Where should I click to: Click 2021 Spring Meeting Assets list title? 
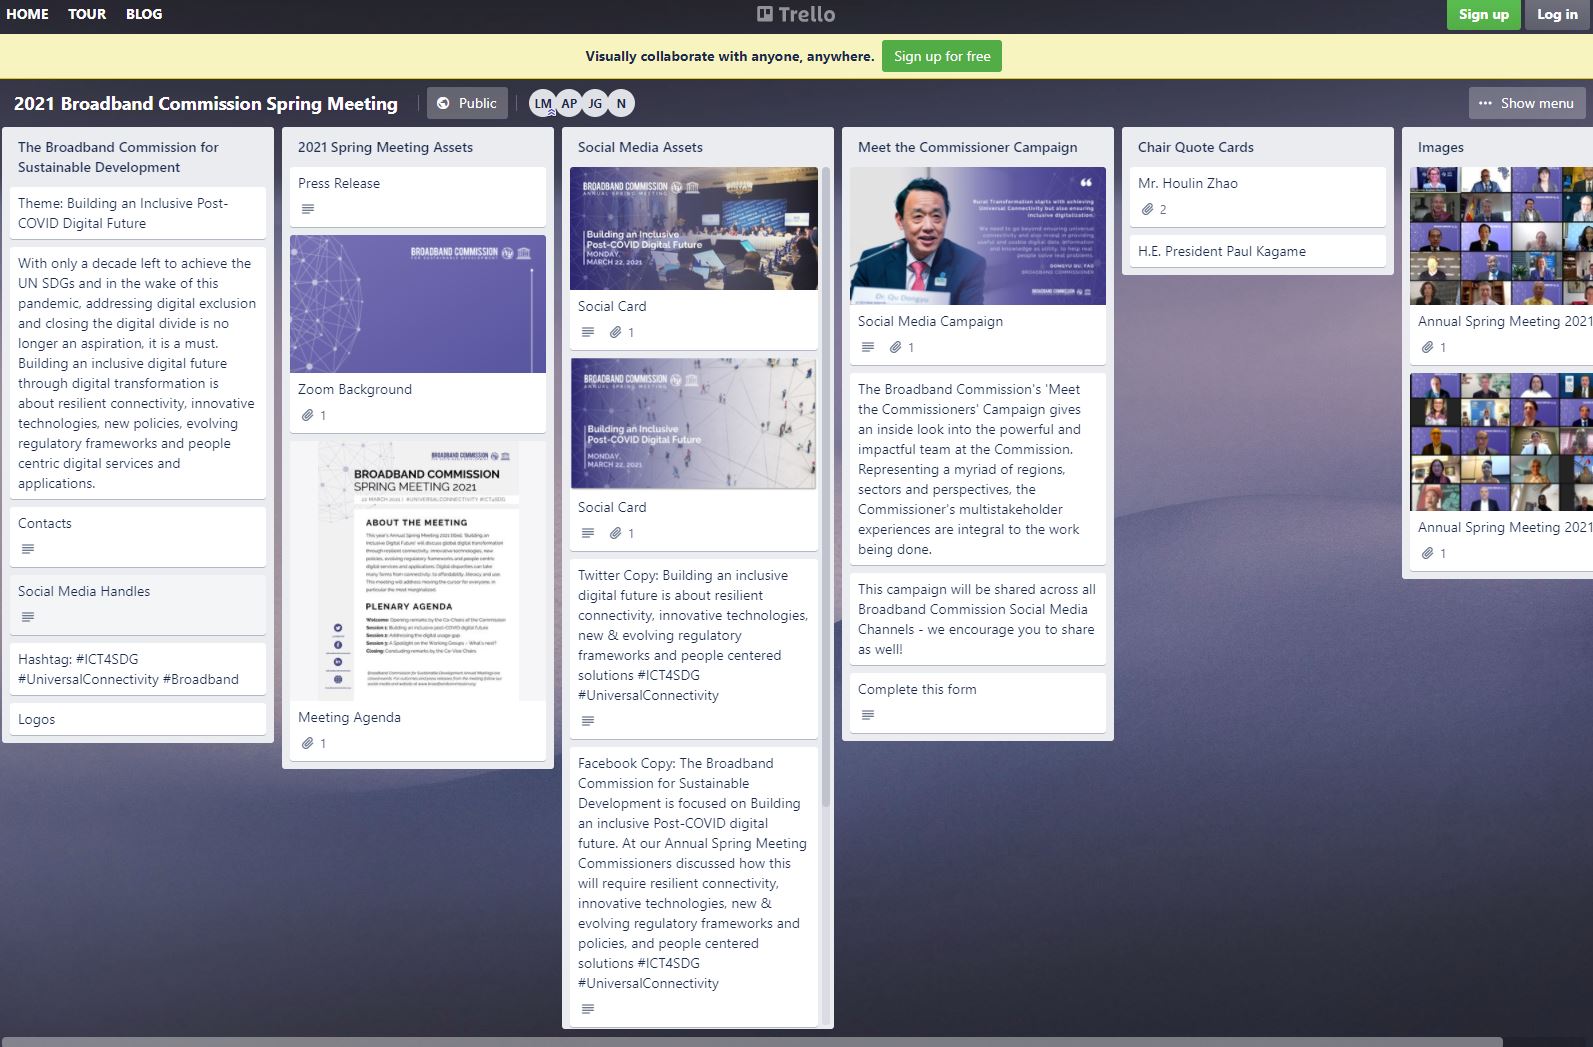coord(385,147)
